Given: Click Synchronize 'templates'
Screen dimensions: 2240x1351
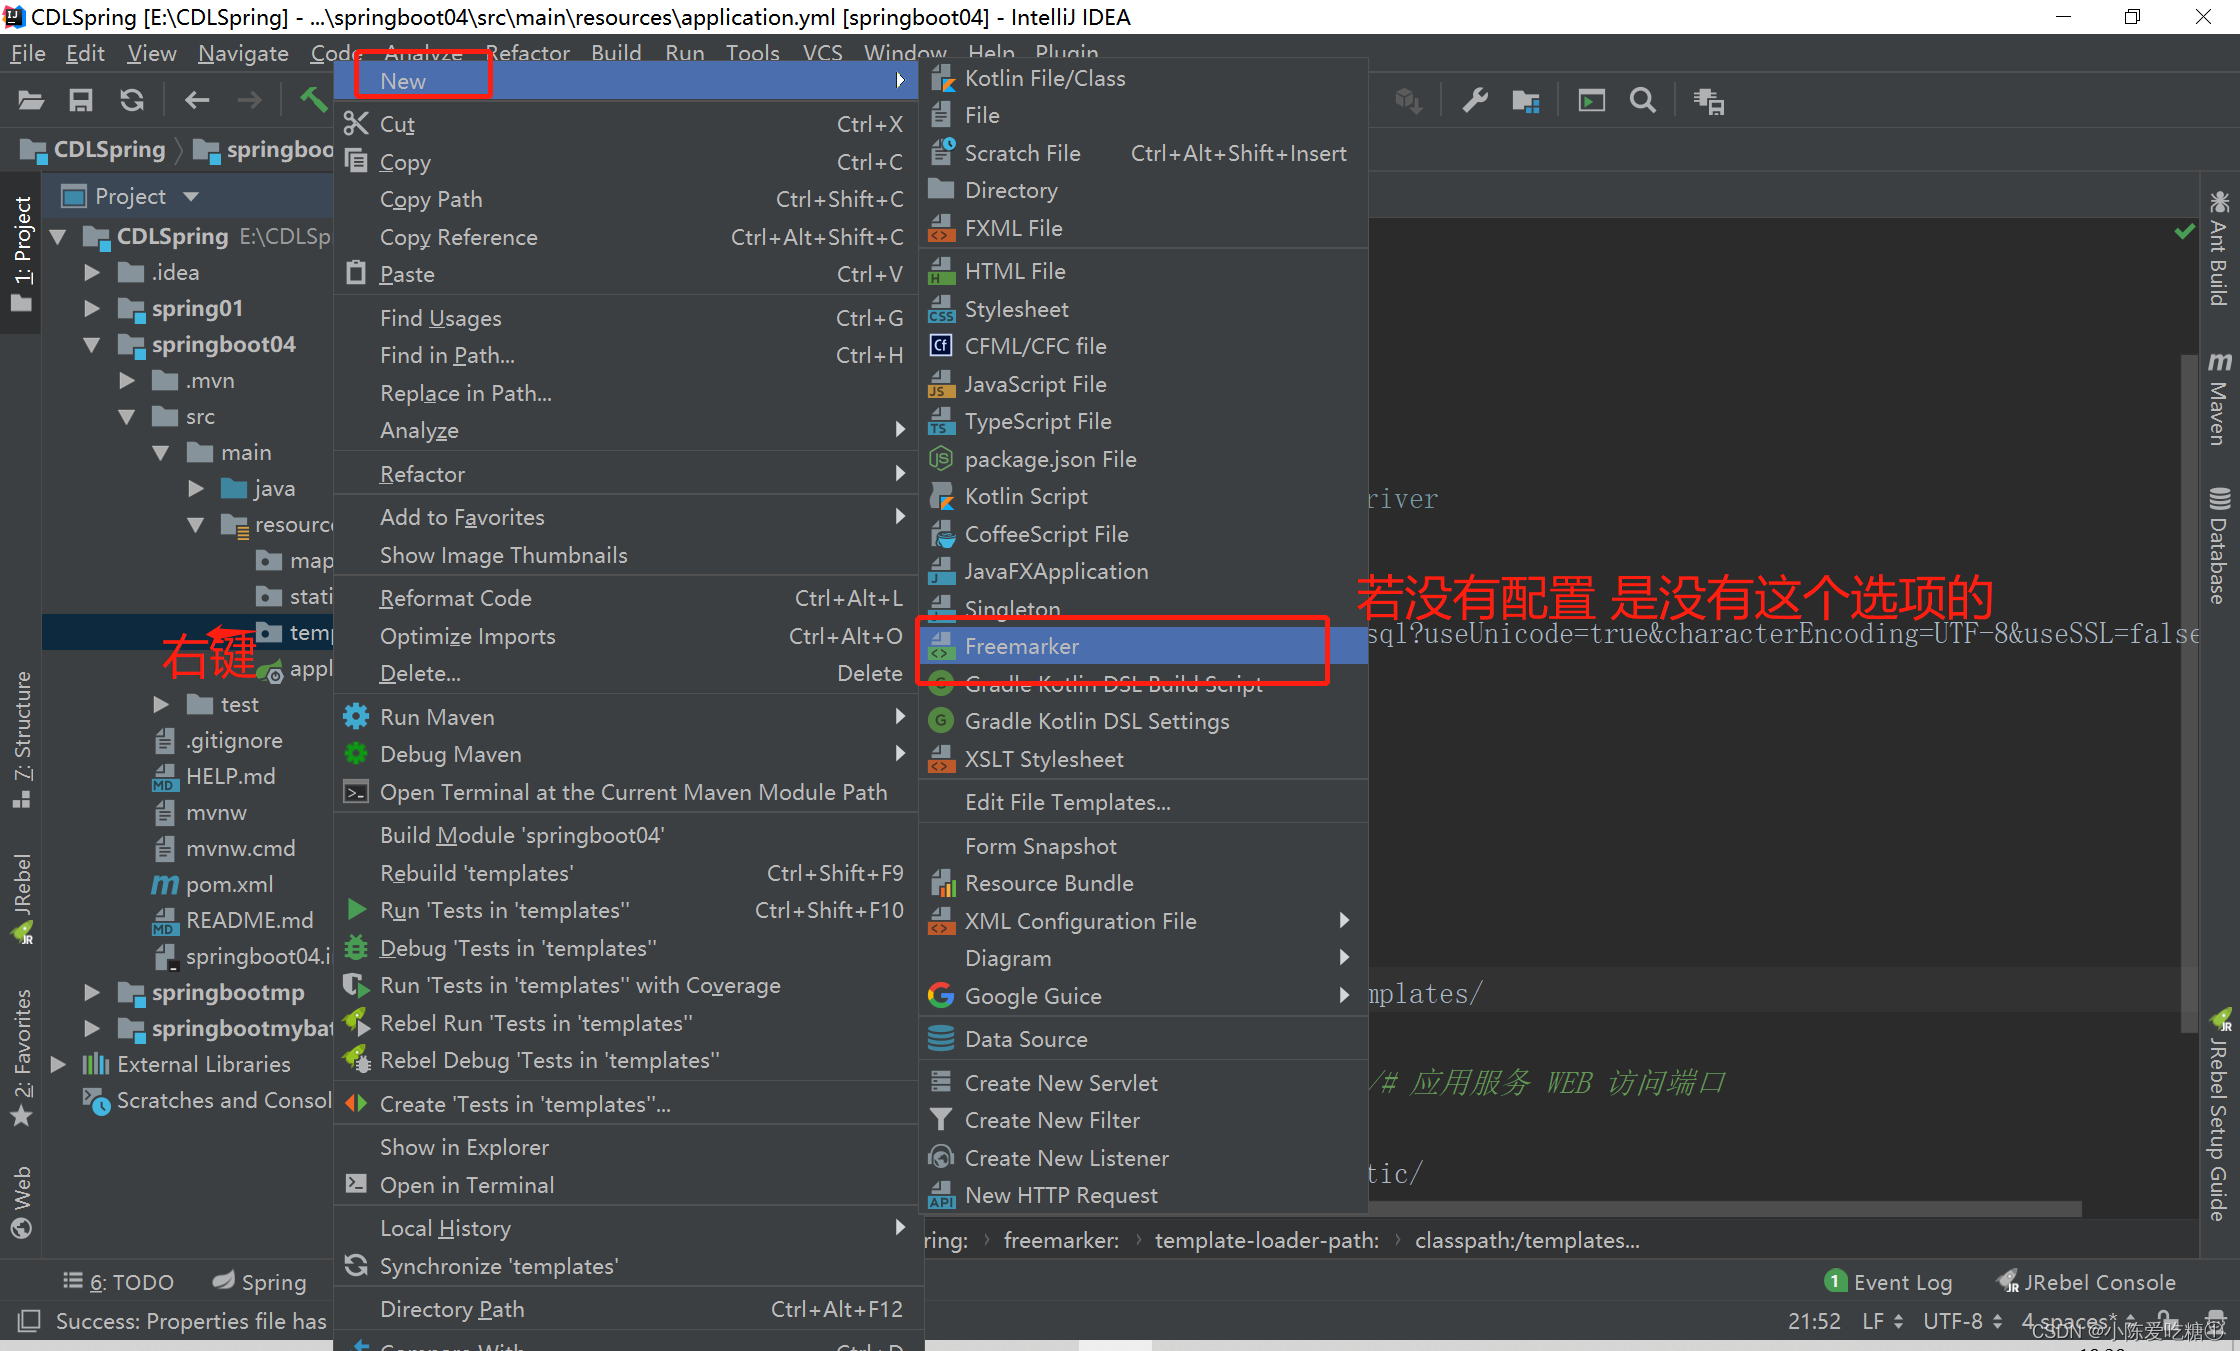Looking at the screenshot, I should pos(626,1266).
